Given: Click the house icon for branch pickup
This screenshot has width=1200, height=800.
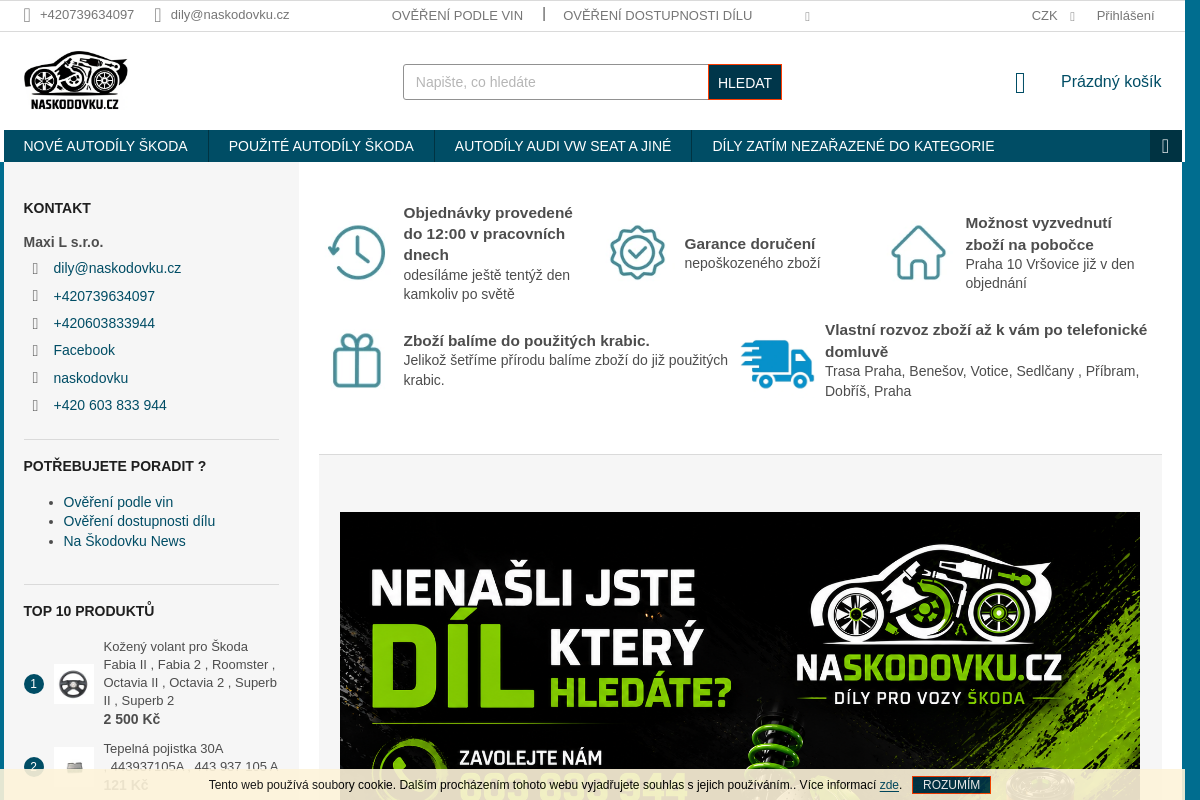Looking at the screenshot, I should (919, 253).
